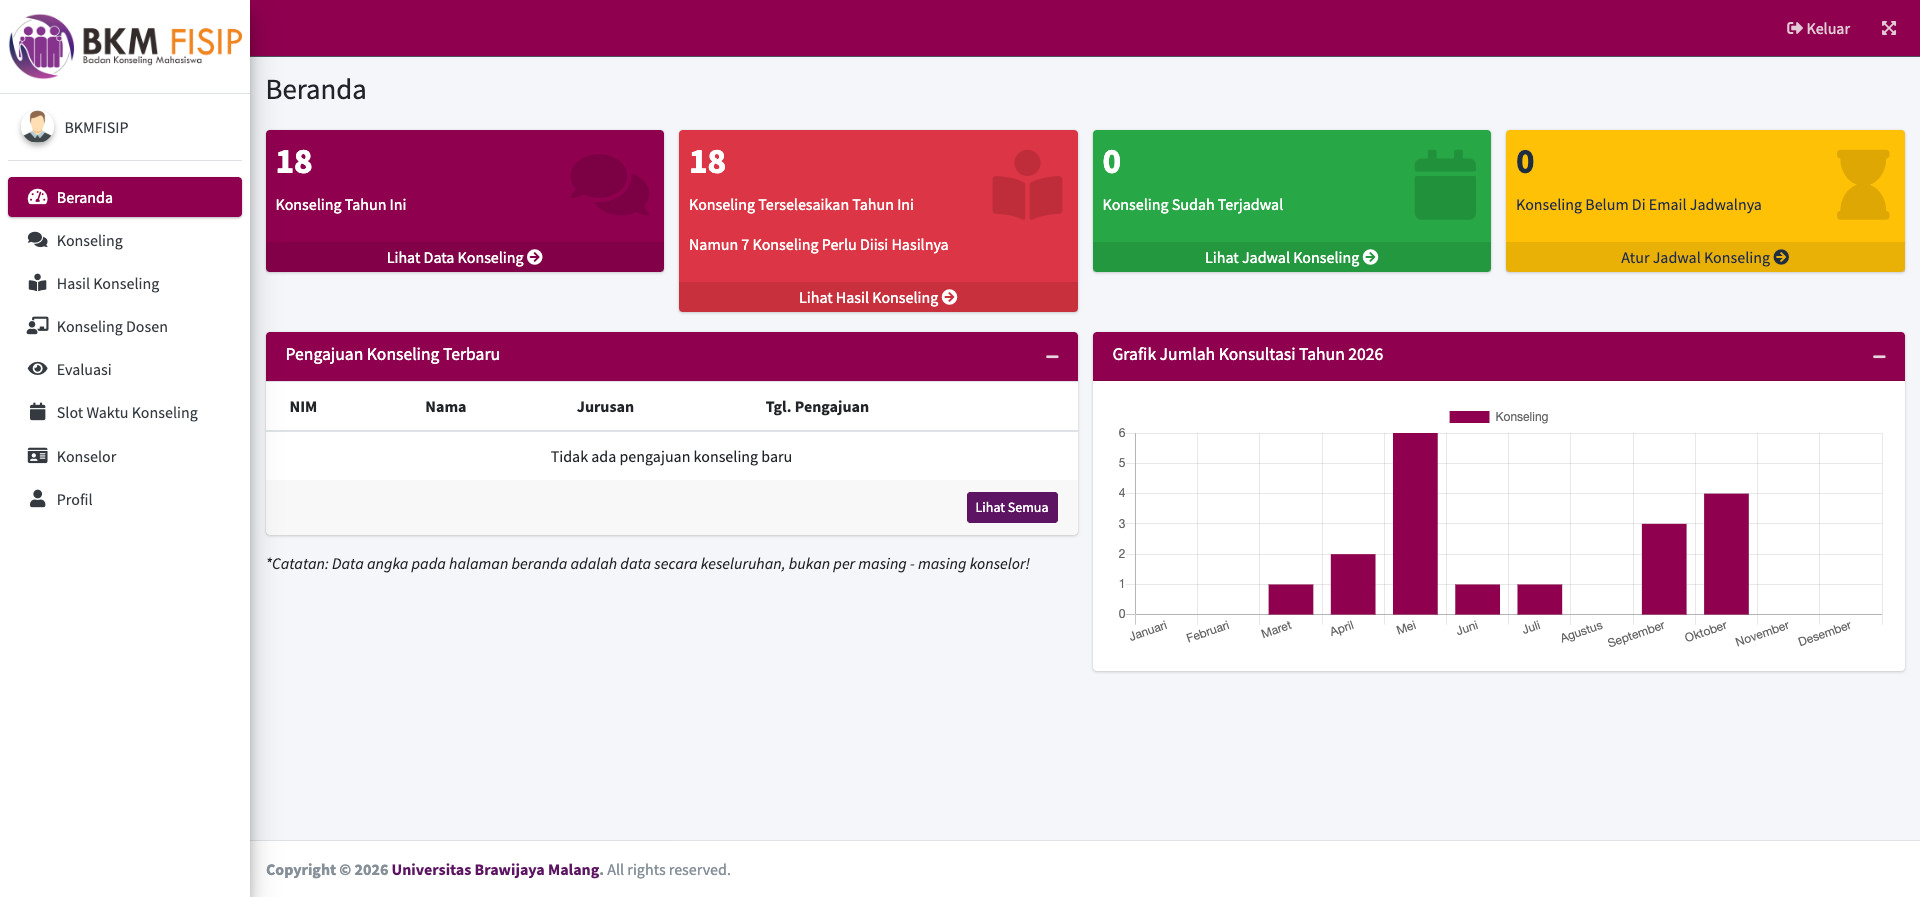This screenshot has height=897, width=1920.
Task: Click the Evaluasi eye icon
Action: pos(38,369)
